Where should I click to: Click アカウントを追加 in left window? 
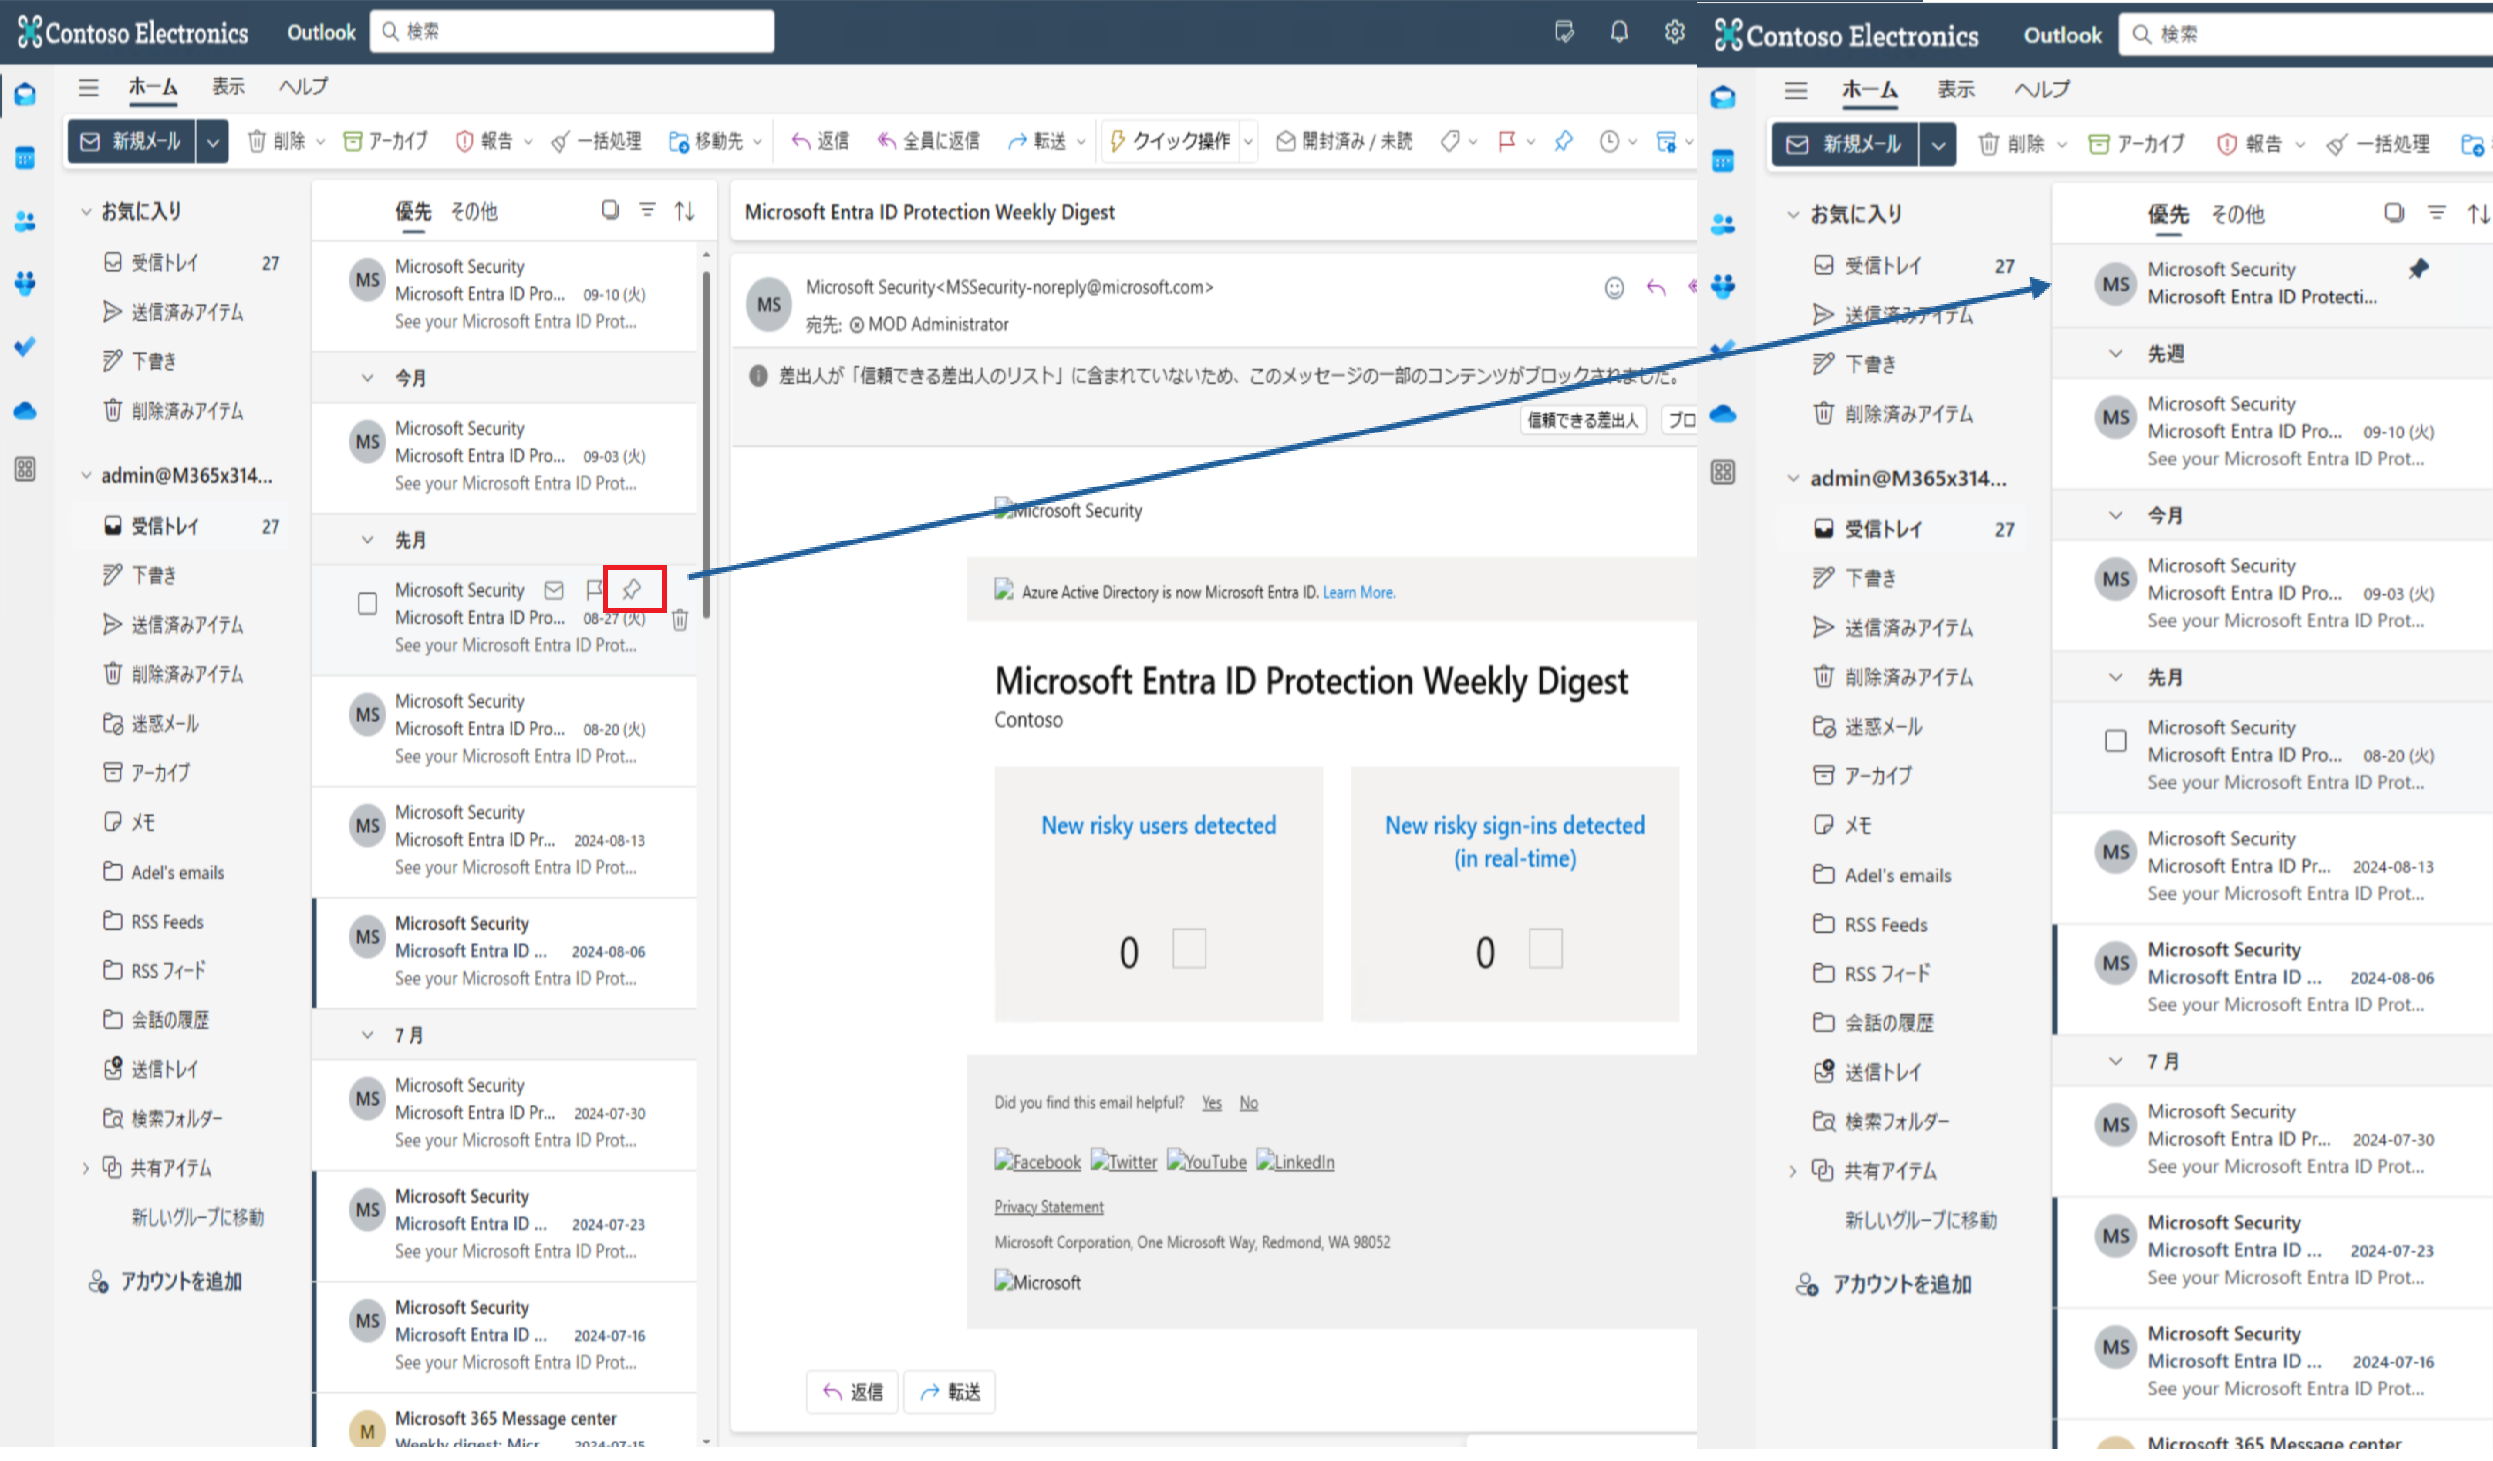tap(166, 1282)
